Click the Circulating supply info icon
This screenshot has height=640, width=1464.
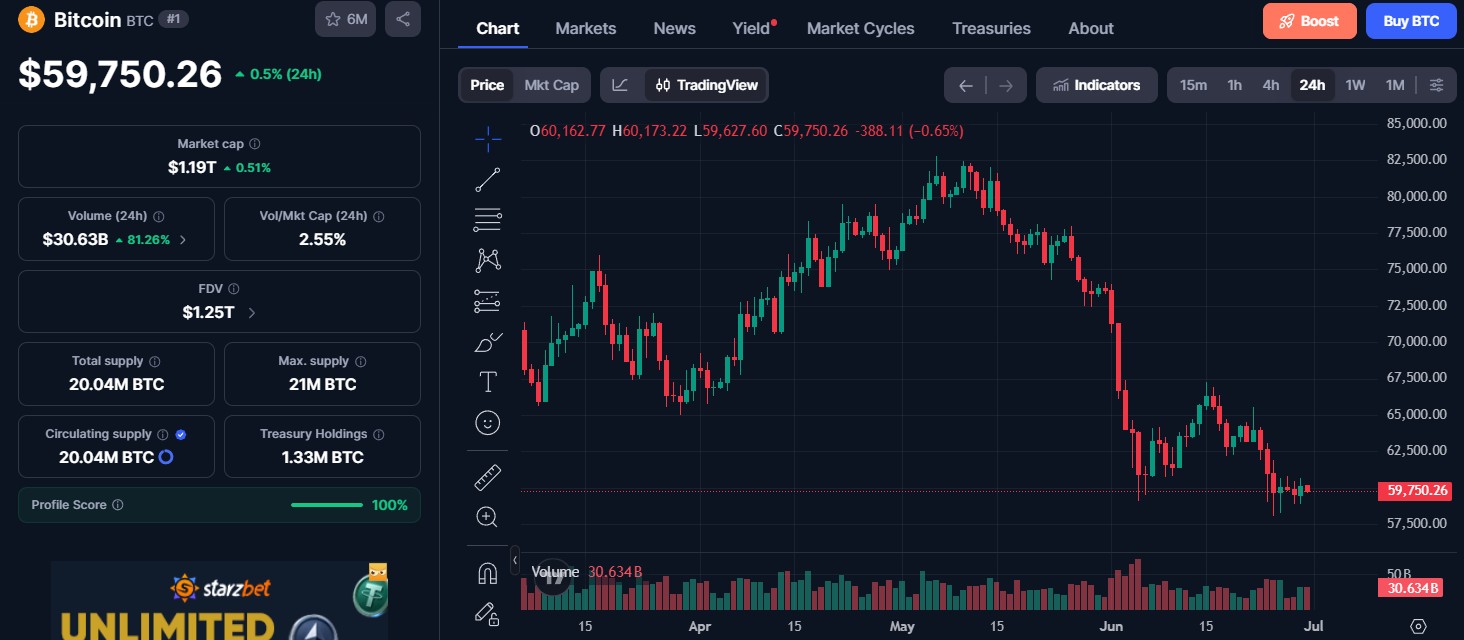163,434
